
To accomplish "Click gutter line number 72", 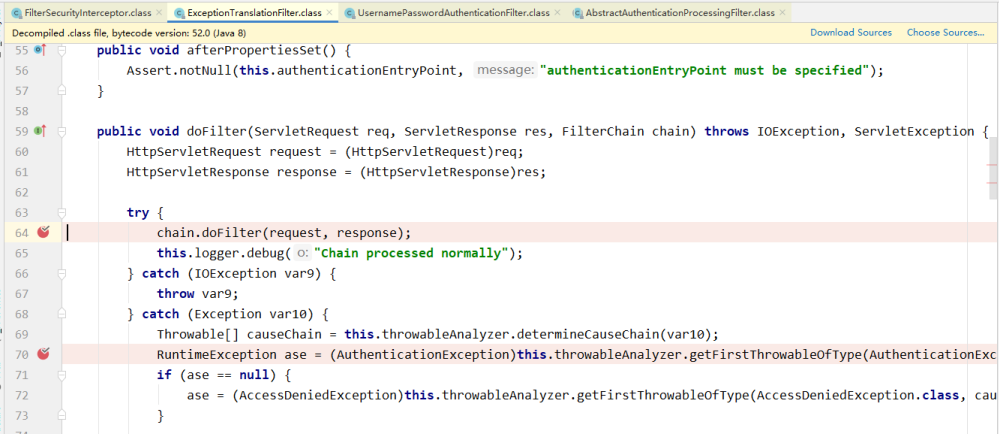I will 21,395.
